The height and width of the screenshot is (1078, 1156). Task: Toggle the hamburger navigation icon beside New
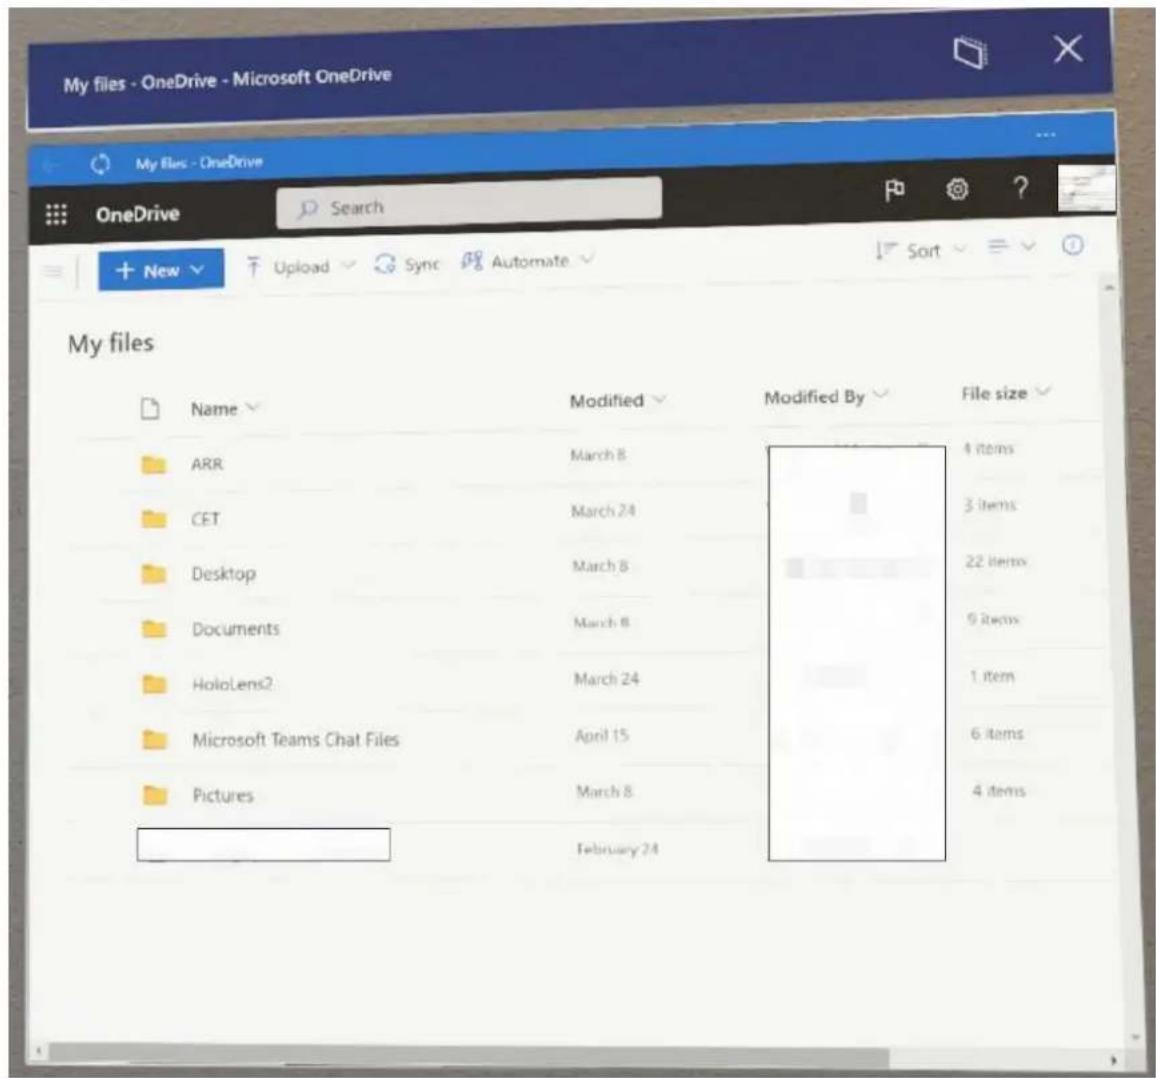(53, 271)
